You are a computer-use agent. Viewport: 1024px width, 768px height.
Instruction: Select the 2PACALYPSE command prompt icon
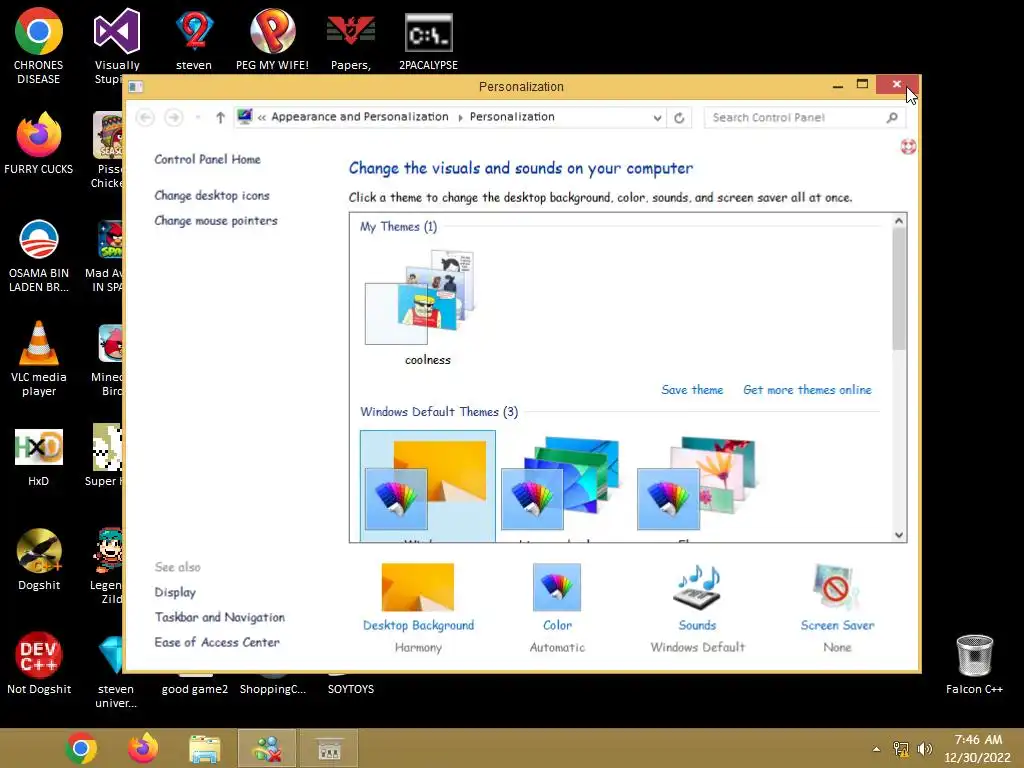(x=428, y=39)
